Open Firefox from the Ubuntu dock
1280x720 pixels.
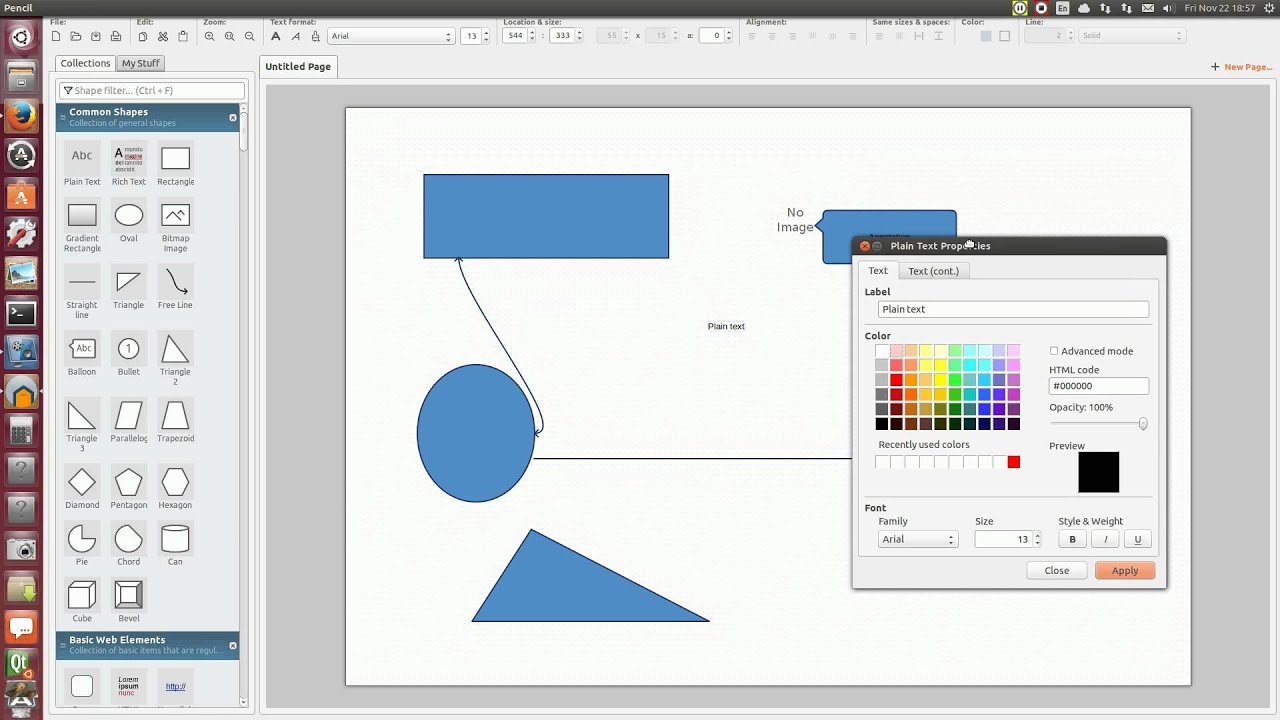[22, 116]
